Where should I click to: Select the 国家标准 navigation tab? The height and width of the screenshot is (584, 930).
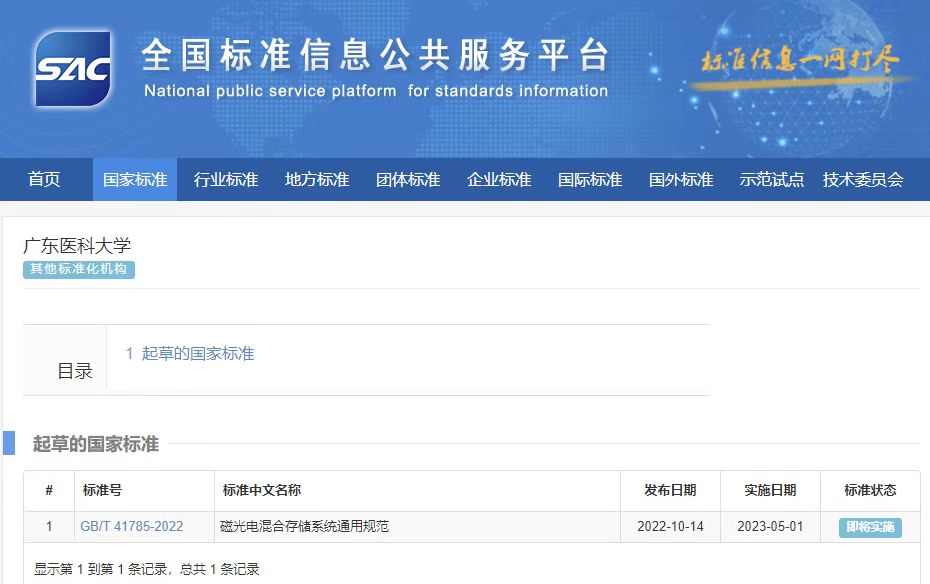(x=135, y=179)
